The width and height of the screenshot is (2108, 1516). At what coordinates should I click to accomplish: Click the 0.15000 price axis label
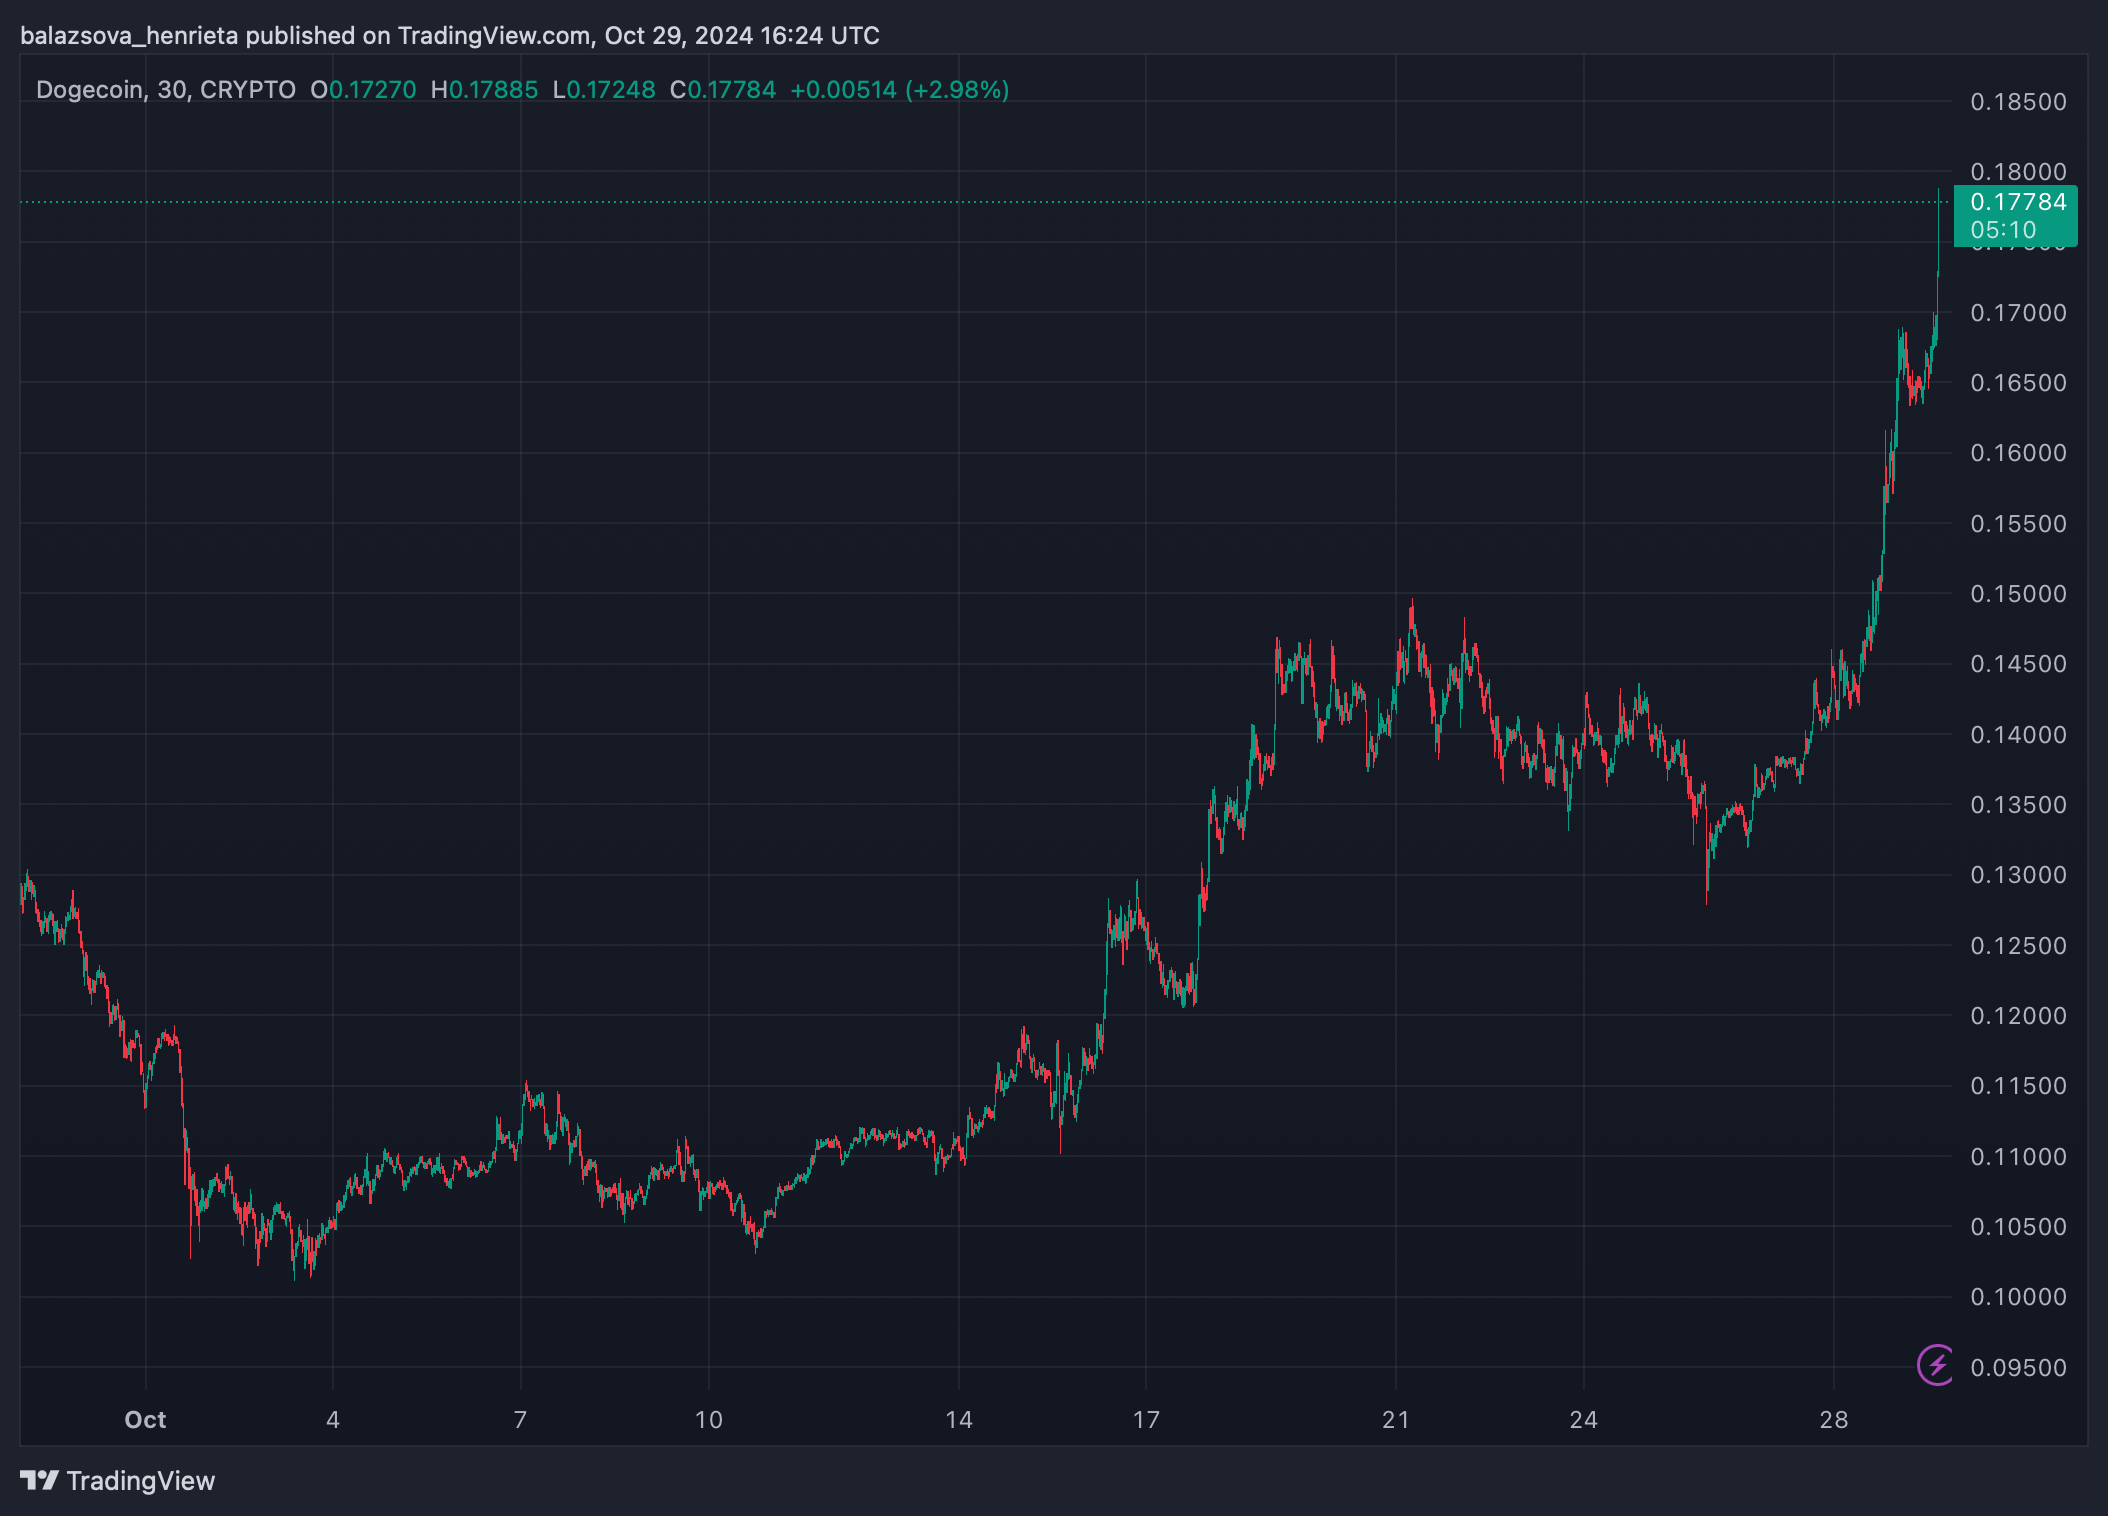[x=2017, y=594]
